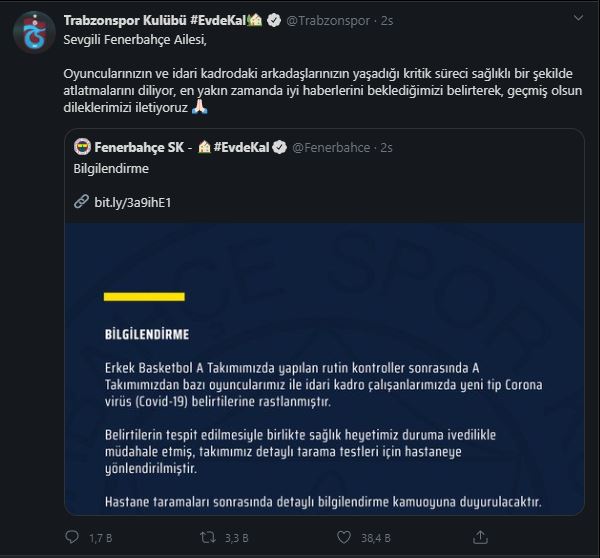The image size is (600, 558).
Task: Open the Trabzonspor profile avatar
Action: (x=34, y=33)
